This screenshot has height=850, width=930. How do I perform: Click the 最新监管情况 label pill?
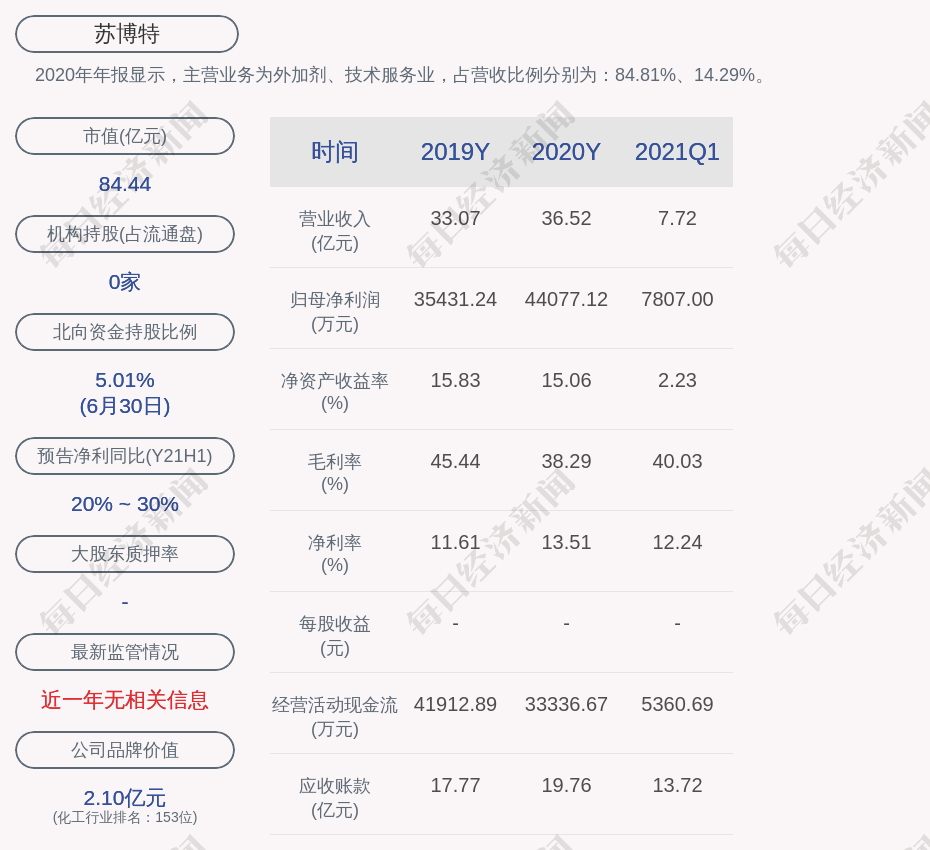click(x=125, y=652)
